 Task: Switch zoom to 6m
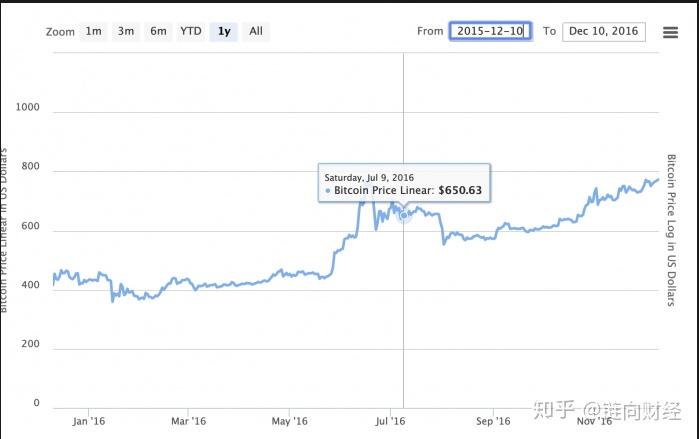point(158,31)
